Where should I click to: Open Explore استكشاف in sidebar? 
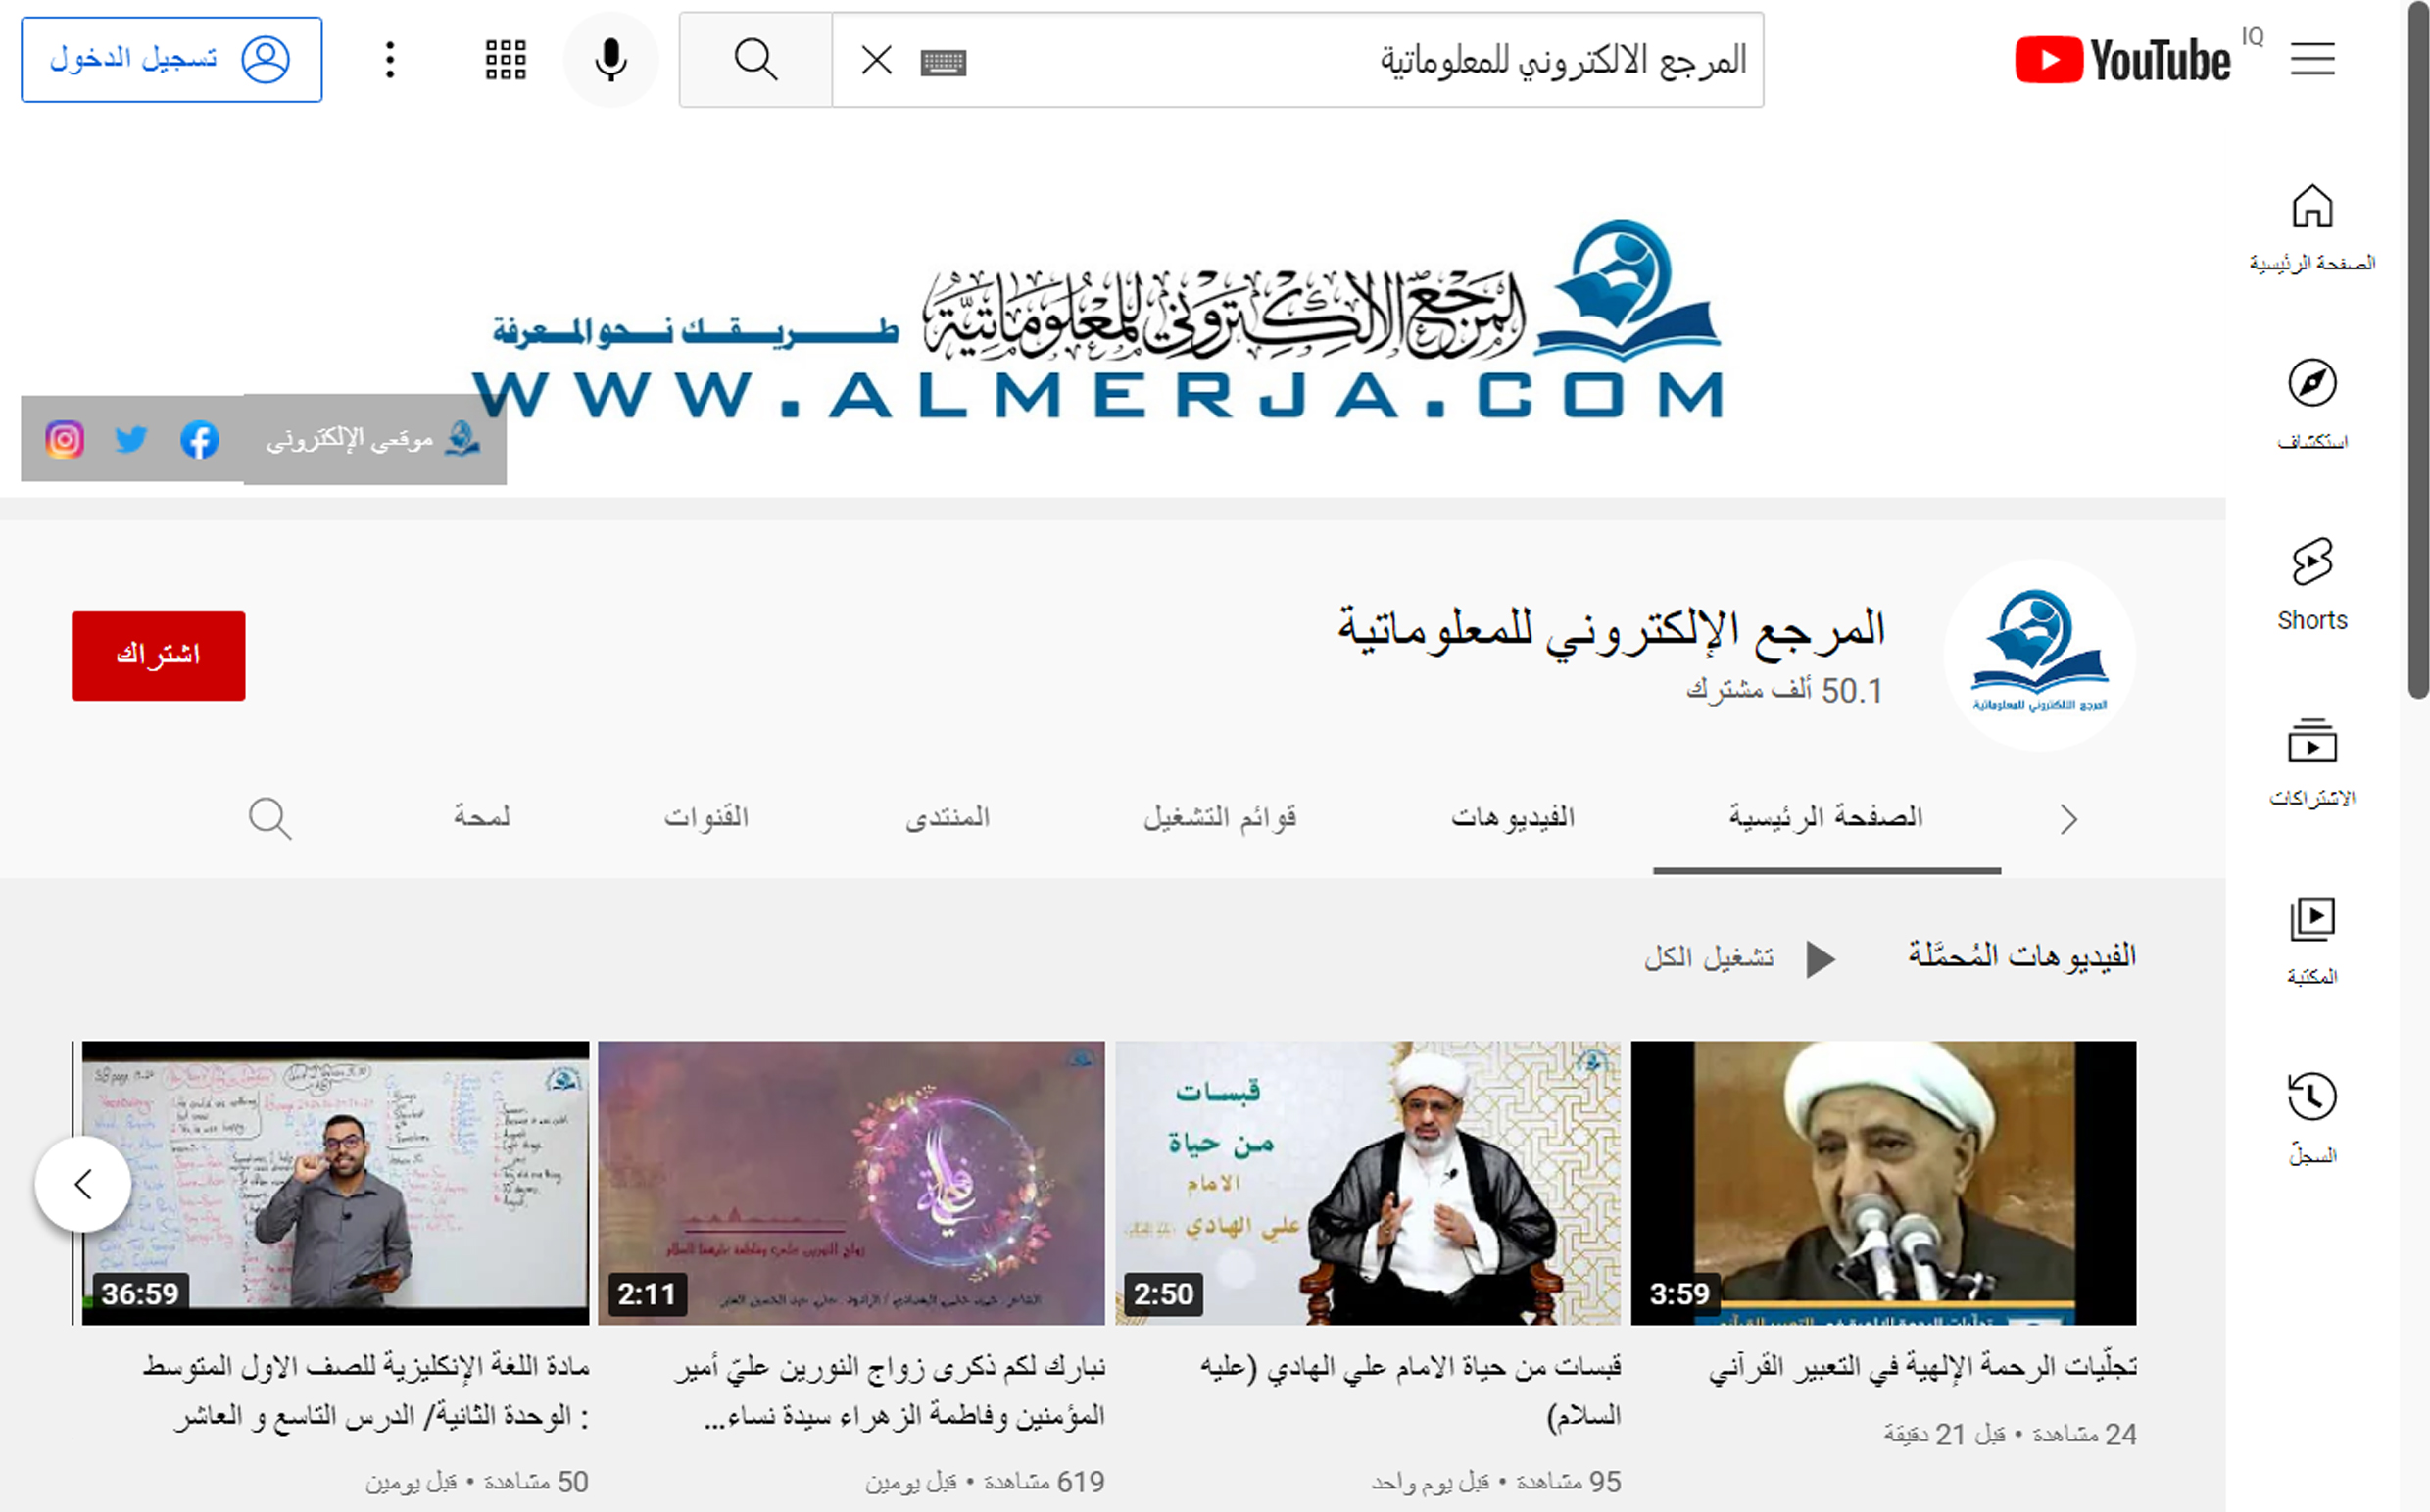pos(2312,404)
